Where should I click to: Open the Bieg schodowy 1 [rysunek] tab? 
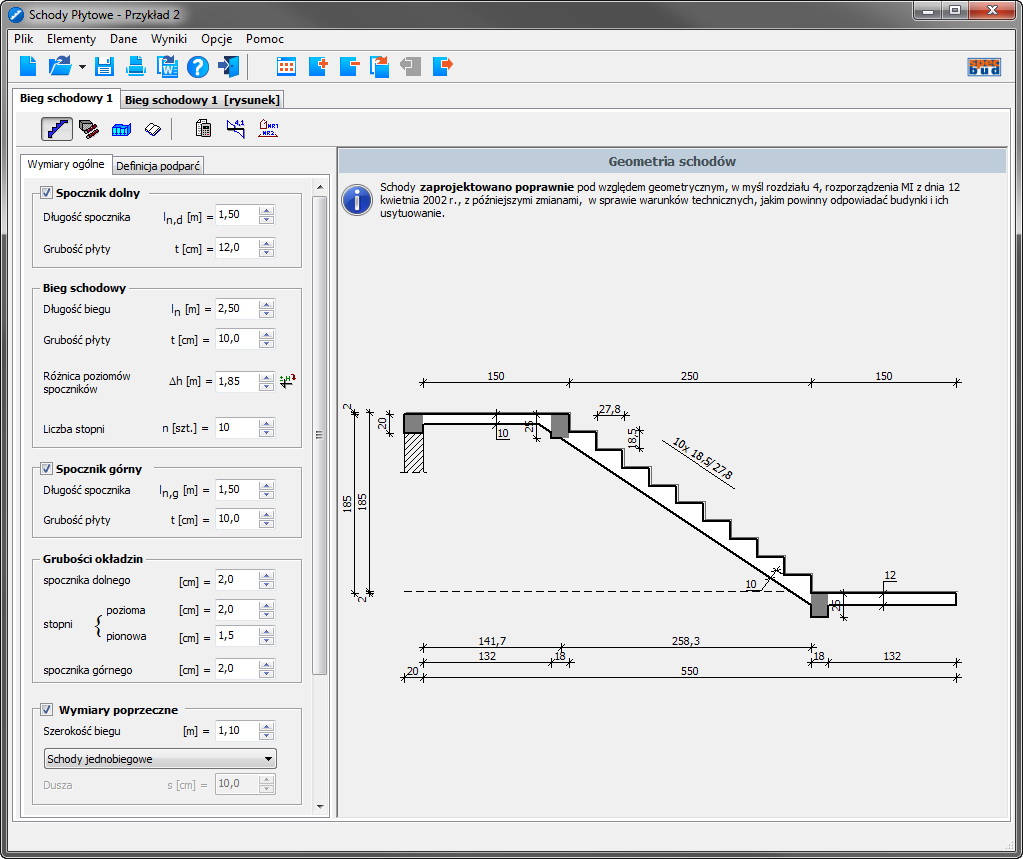coord(203,100)
